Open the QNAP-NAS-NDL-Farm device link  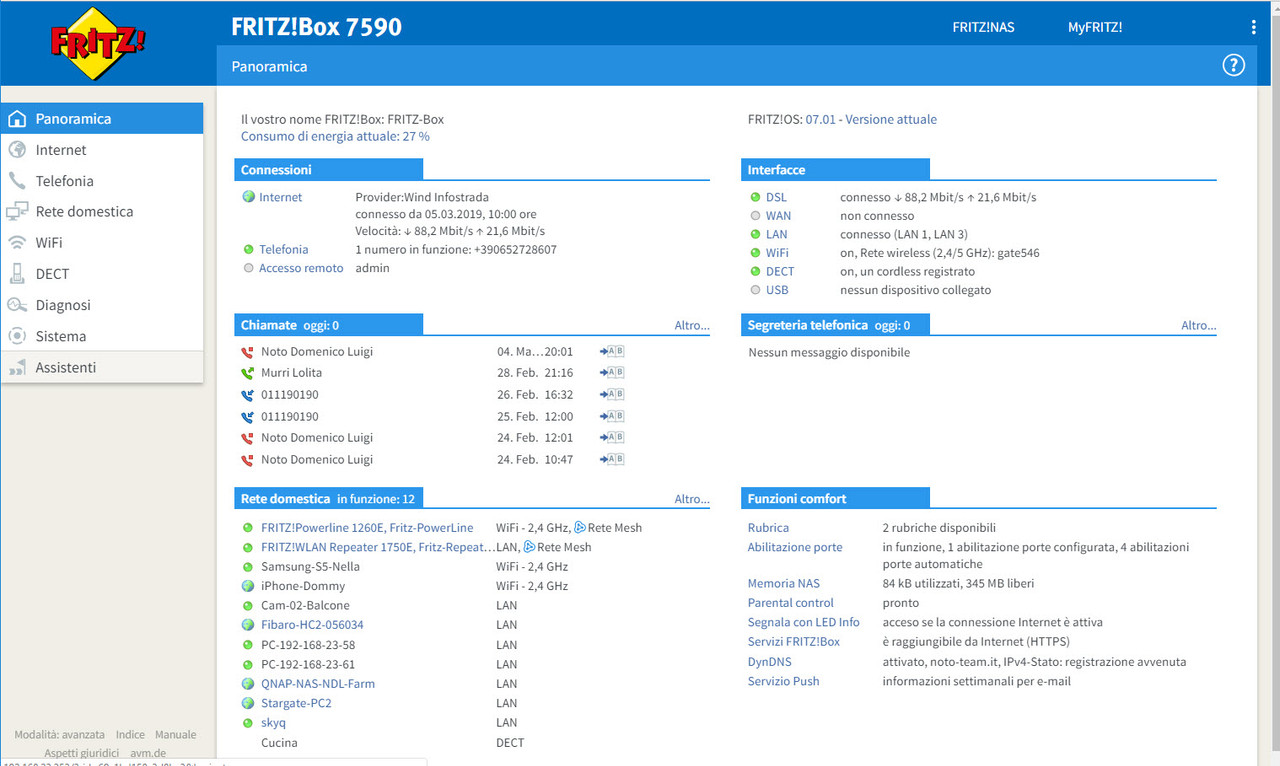point(318,683)
